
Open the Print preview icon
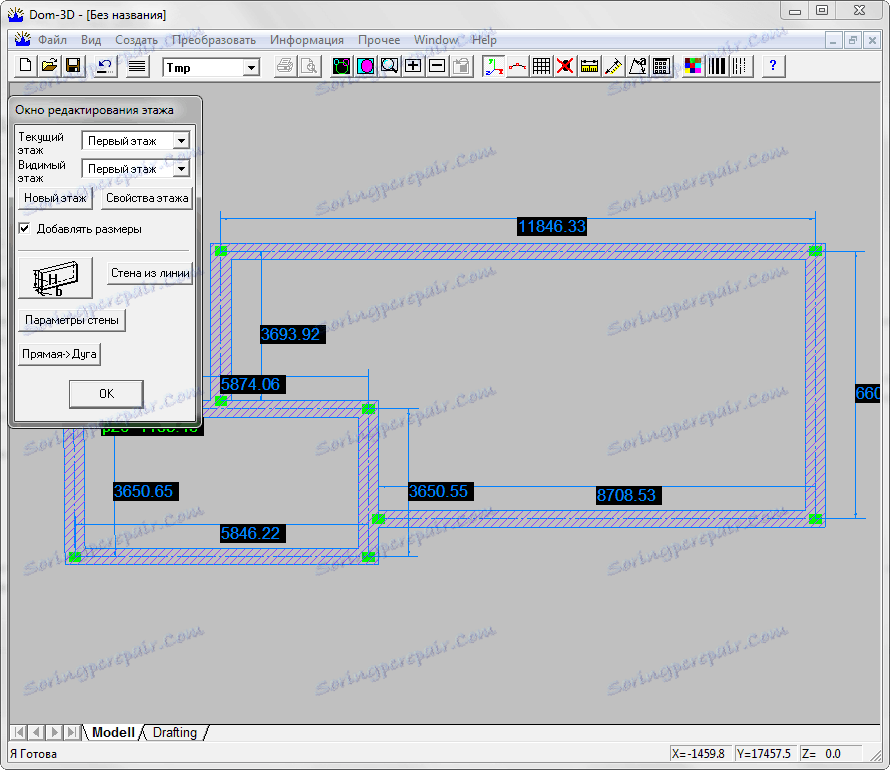(x=309, y=66)
